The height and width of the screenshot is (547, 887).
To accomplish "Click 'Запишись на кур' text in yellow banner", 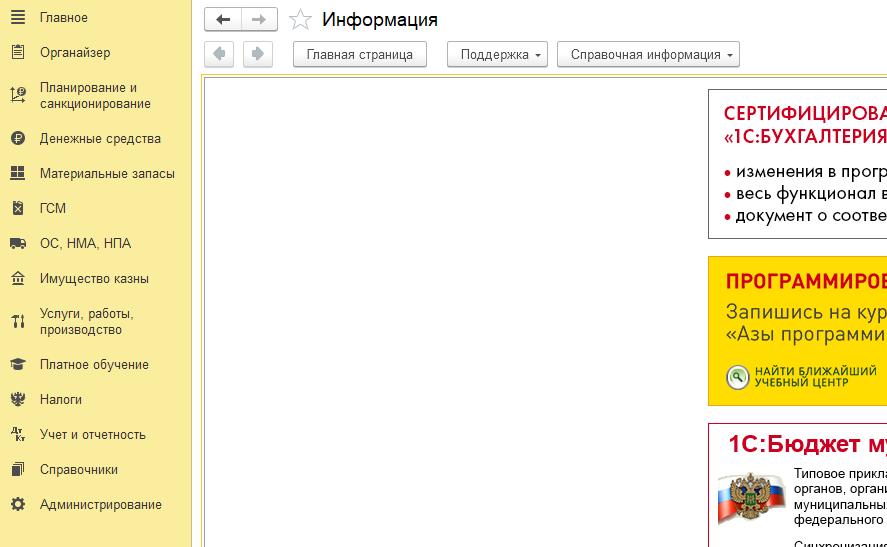I will coord(806,312).
